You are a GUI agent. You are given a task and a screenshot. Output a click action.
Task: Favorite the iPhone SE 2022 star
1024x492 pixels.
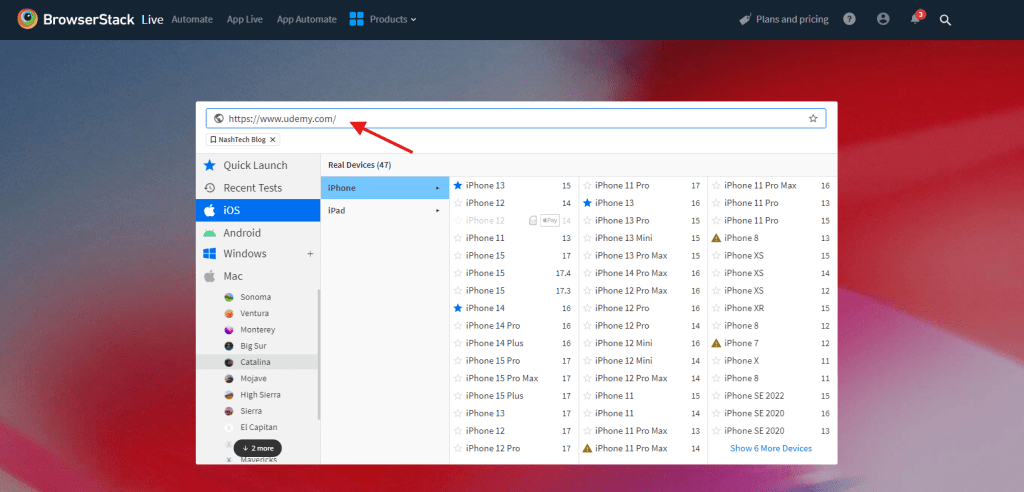coord(716,396)
